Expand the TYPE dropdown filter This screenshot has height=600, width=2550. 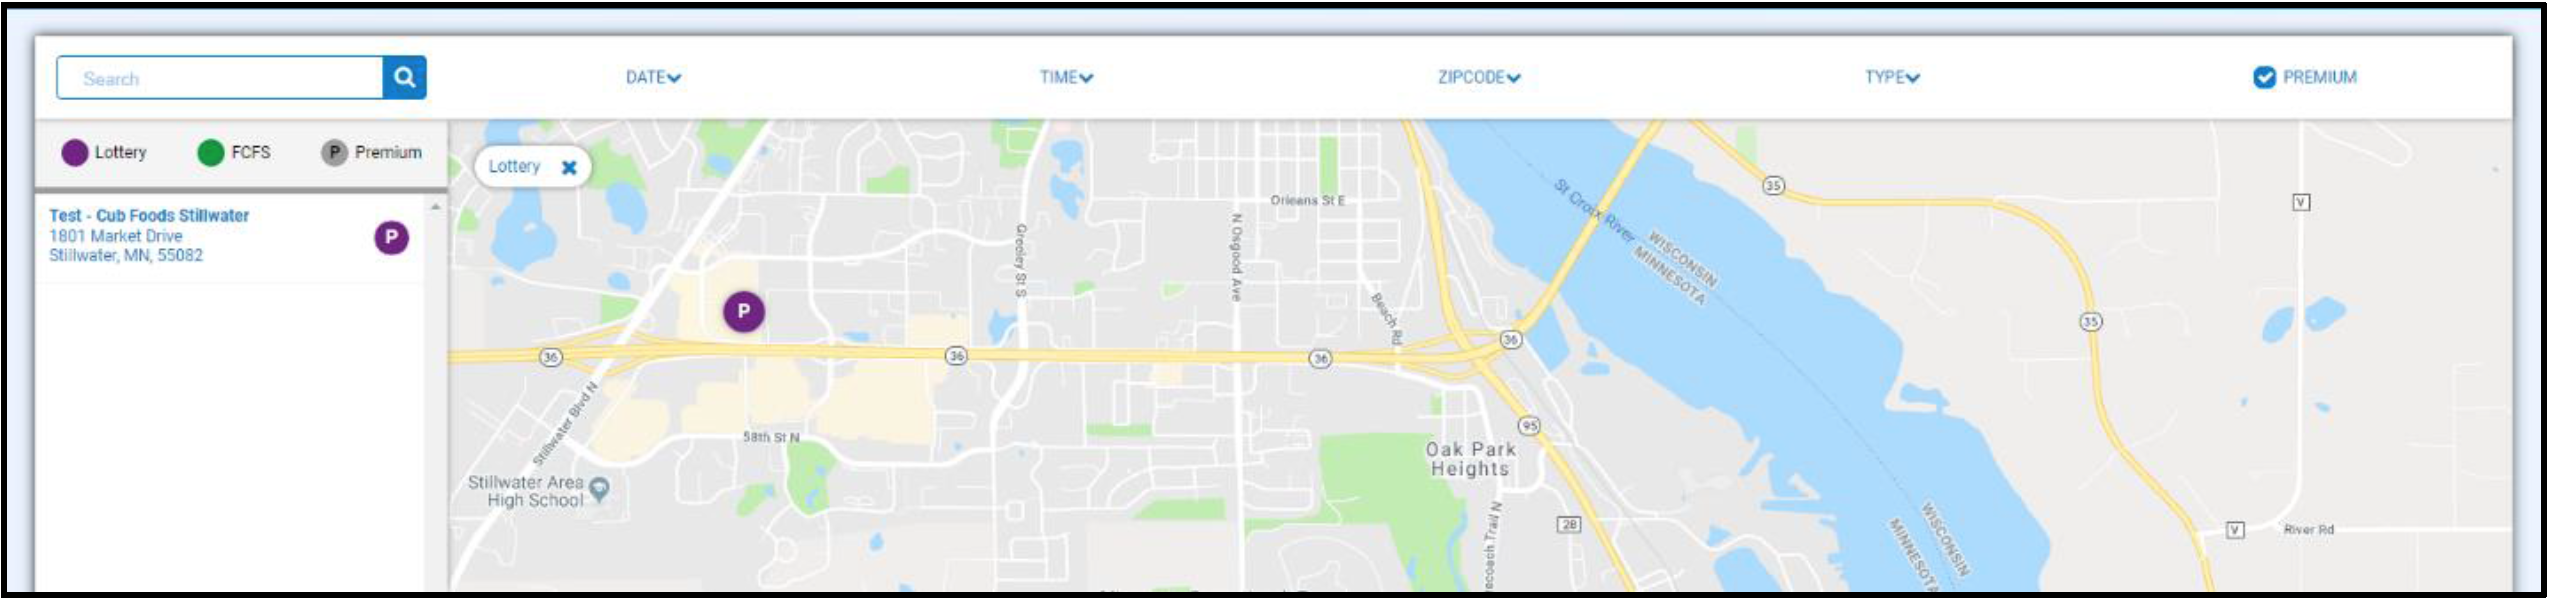pyautogui.click(x=1892, y=77)
